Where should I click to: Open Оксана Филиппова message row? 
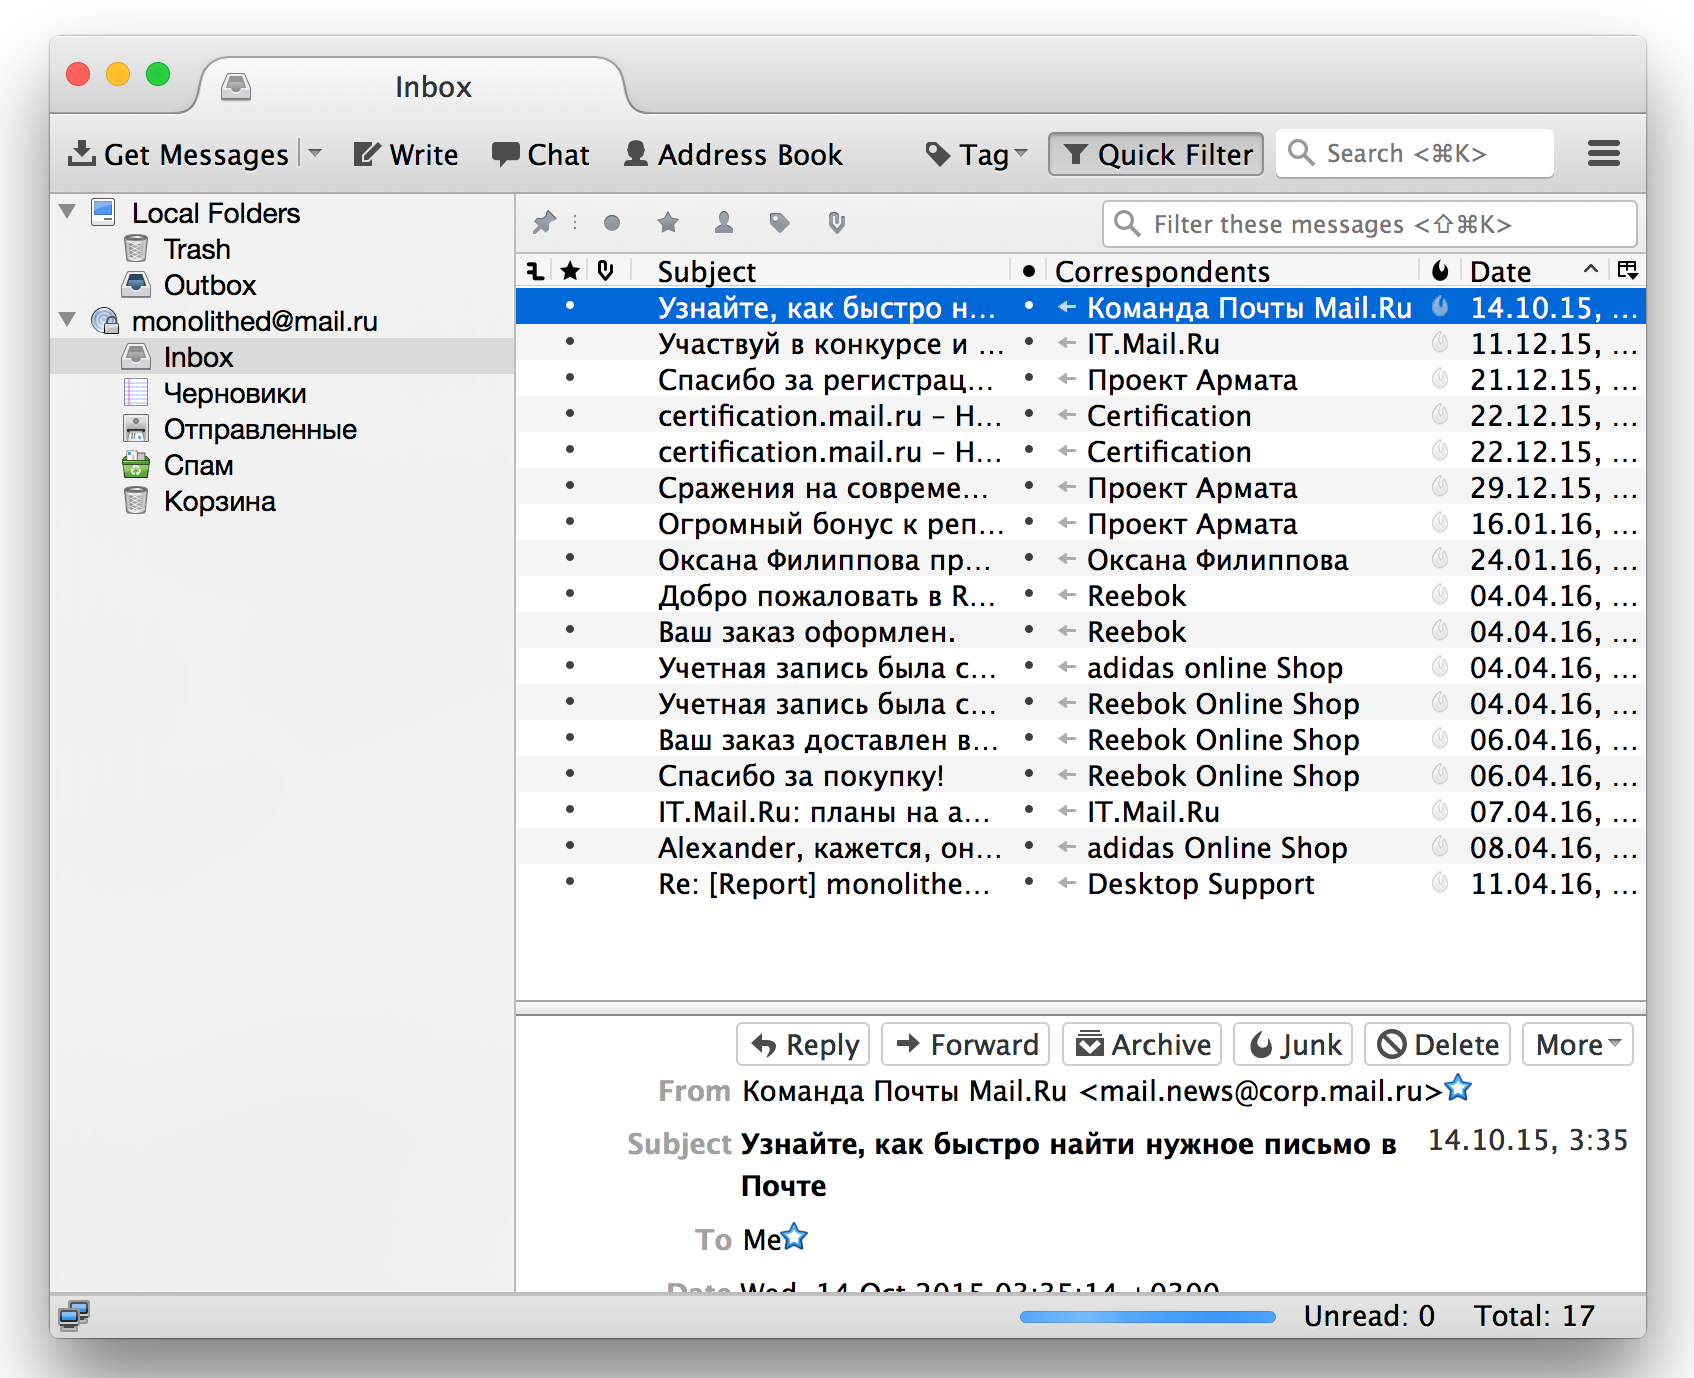1080,559
